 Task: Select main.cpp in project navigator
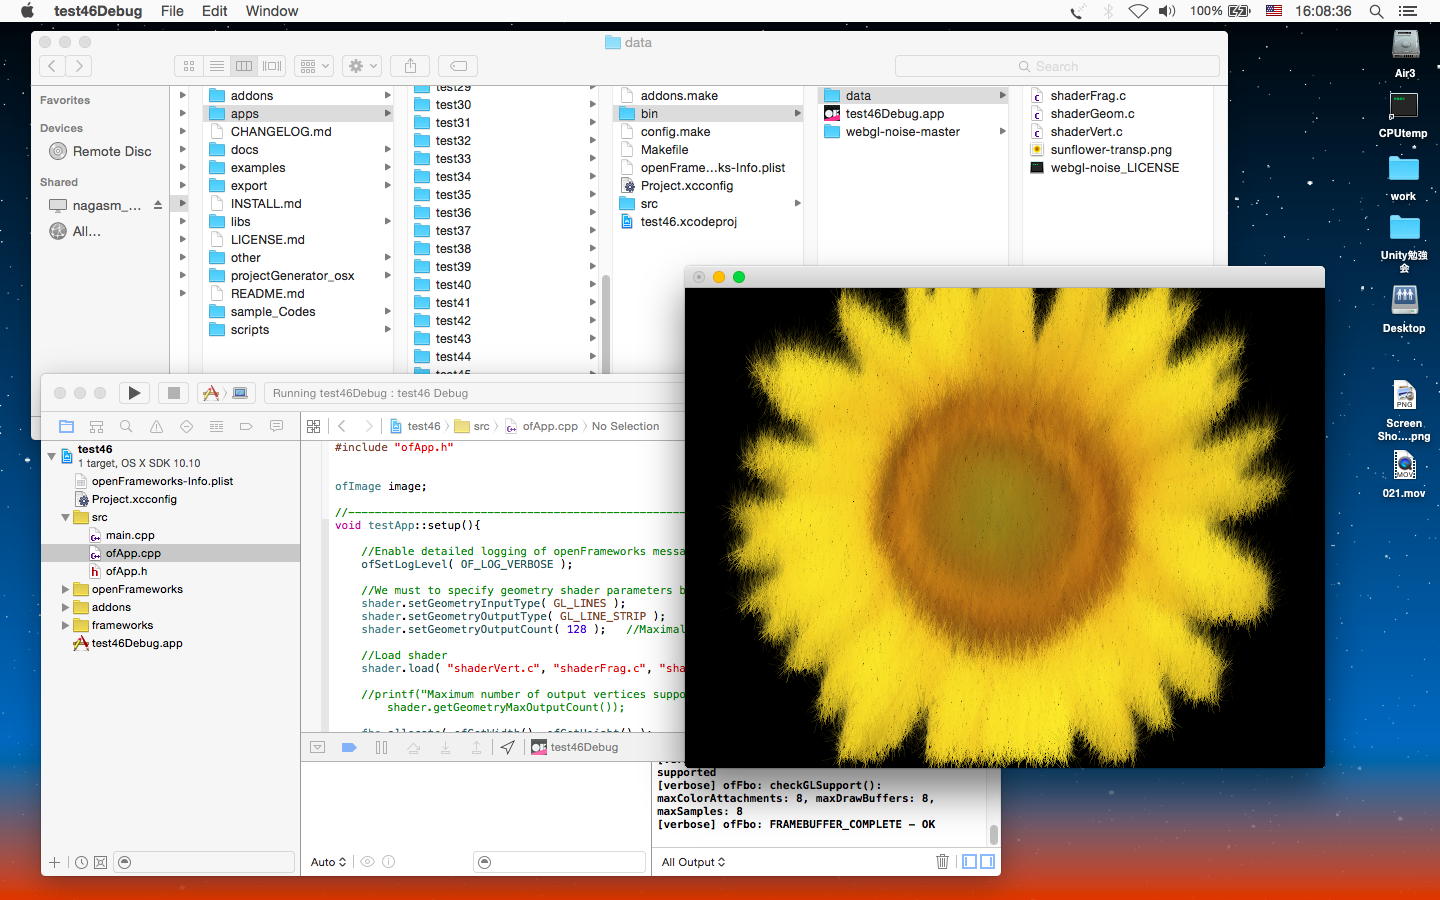[130, 535]
